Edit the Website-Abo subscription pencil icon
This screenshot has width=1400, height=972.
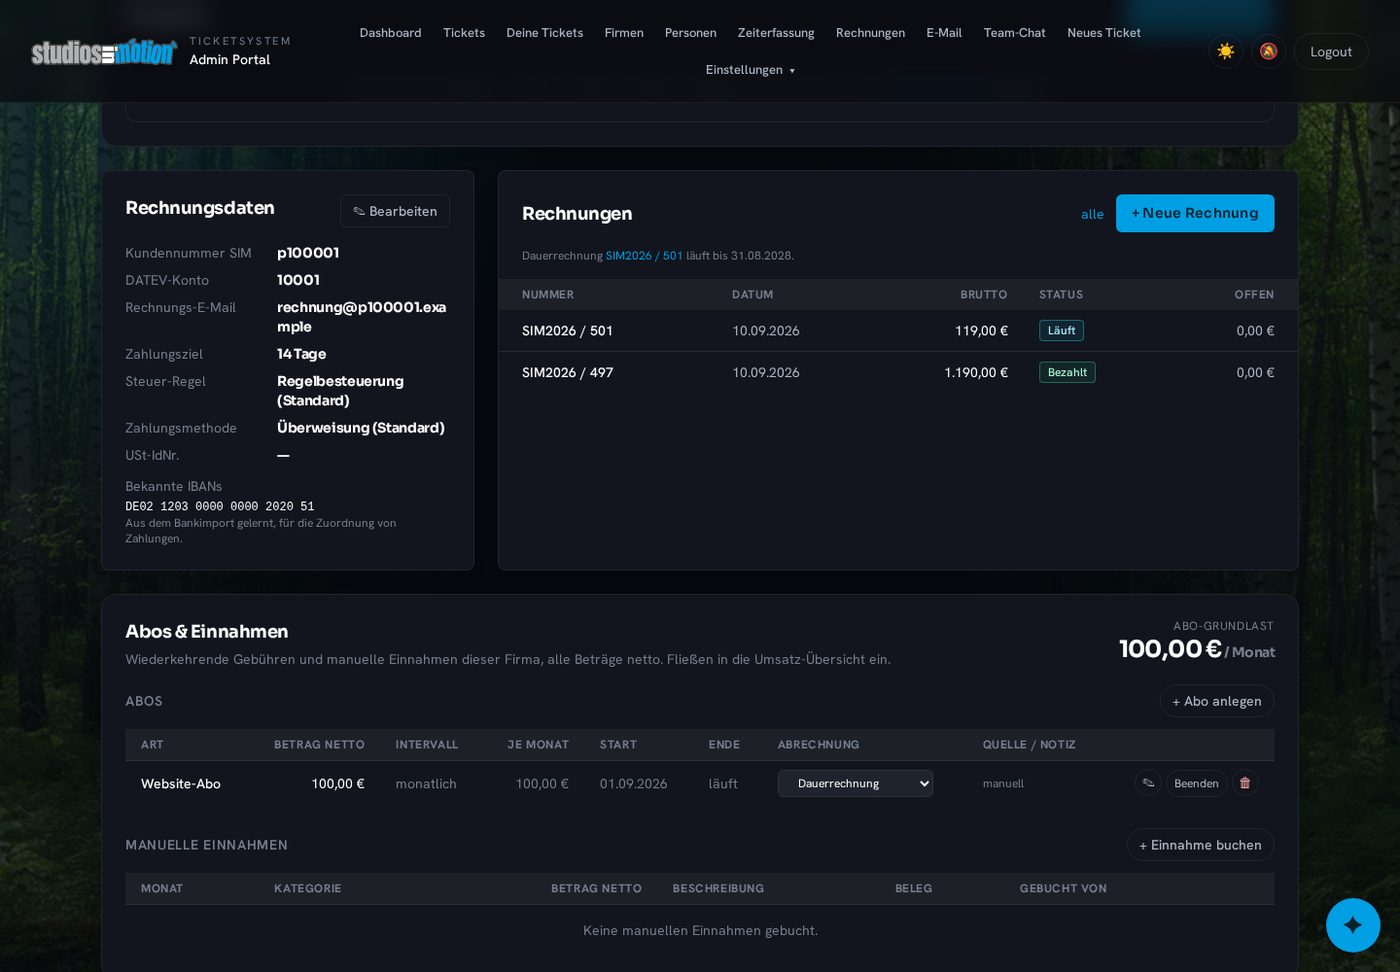point(1148,783)
